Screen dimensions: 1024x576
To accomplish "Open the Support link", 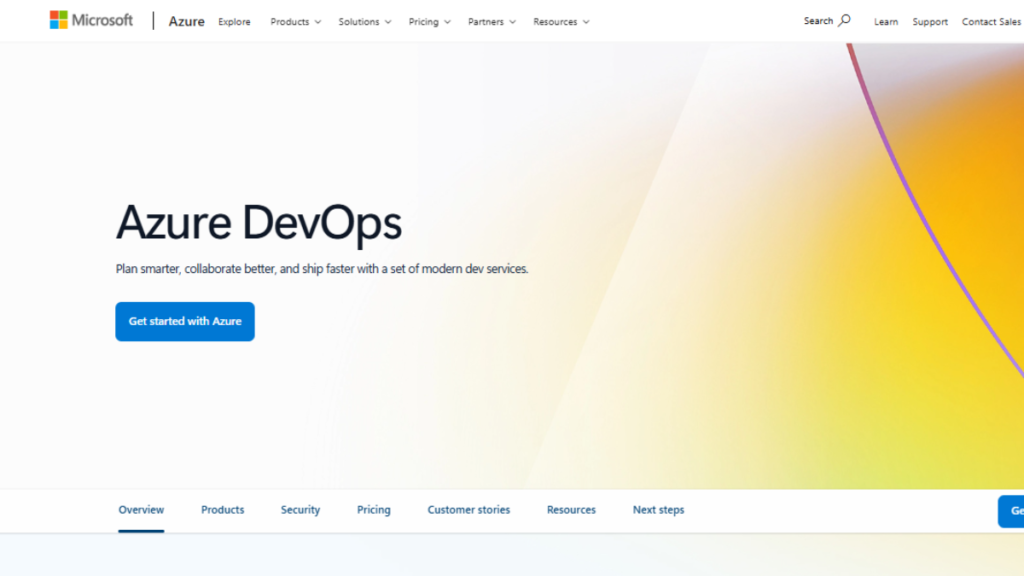I will (x=930, y=22).
